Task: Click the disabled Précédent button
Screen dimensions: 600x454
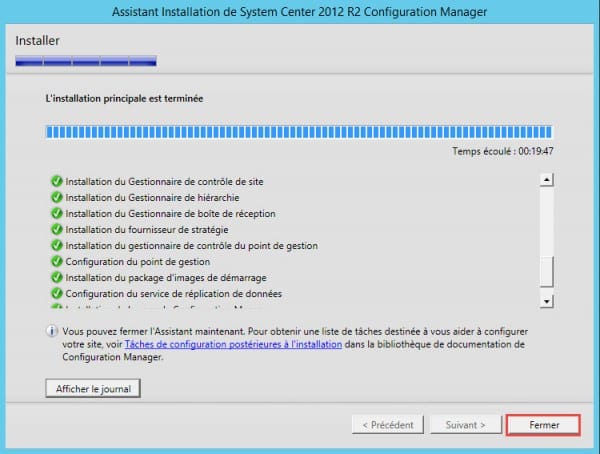Action: pyautogui.click(x=388, y=425)
